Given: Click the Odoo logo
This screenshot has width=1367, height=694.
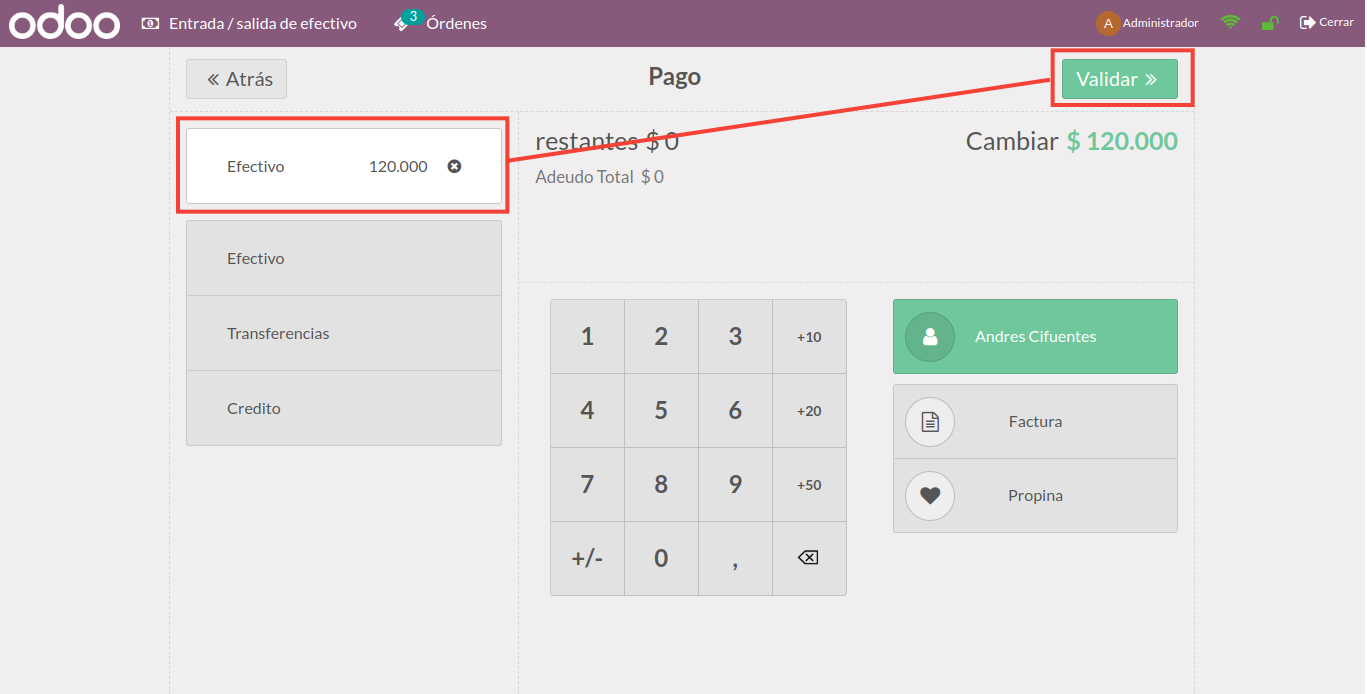Looking at the screenshot, I should [x=64, y=23].
